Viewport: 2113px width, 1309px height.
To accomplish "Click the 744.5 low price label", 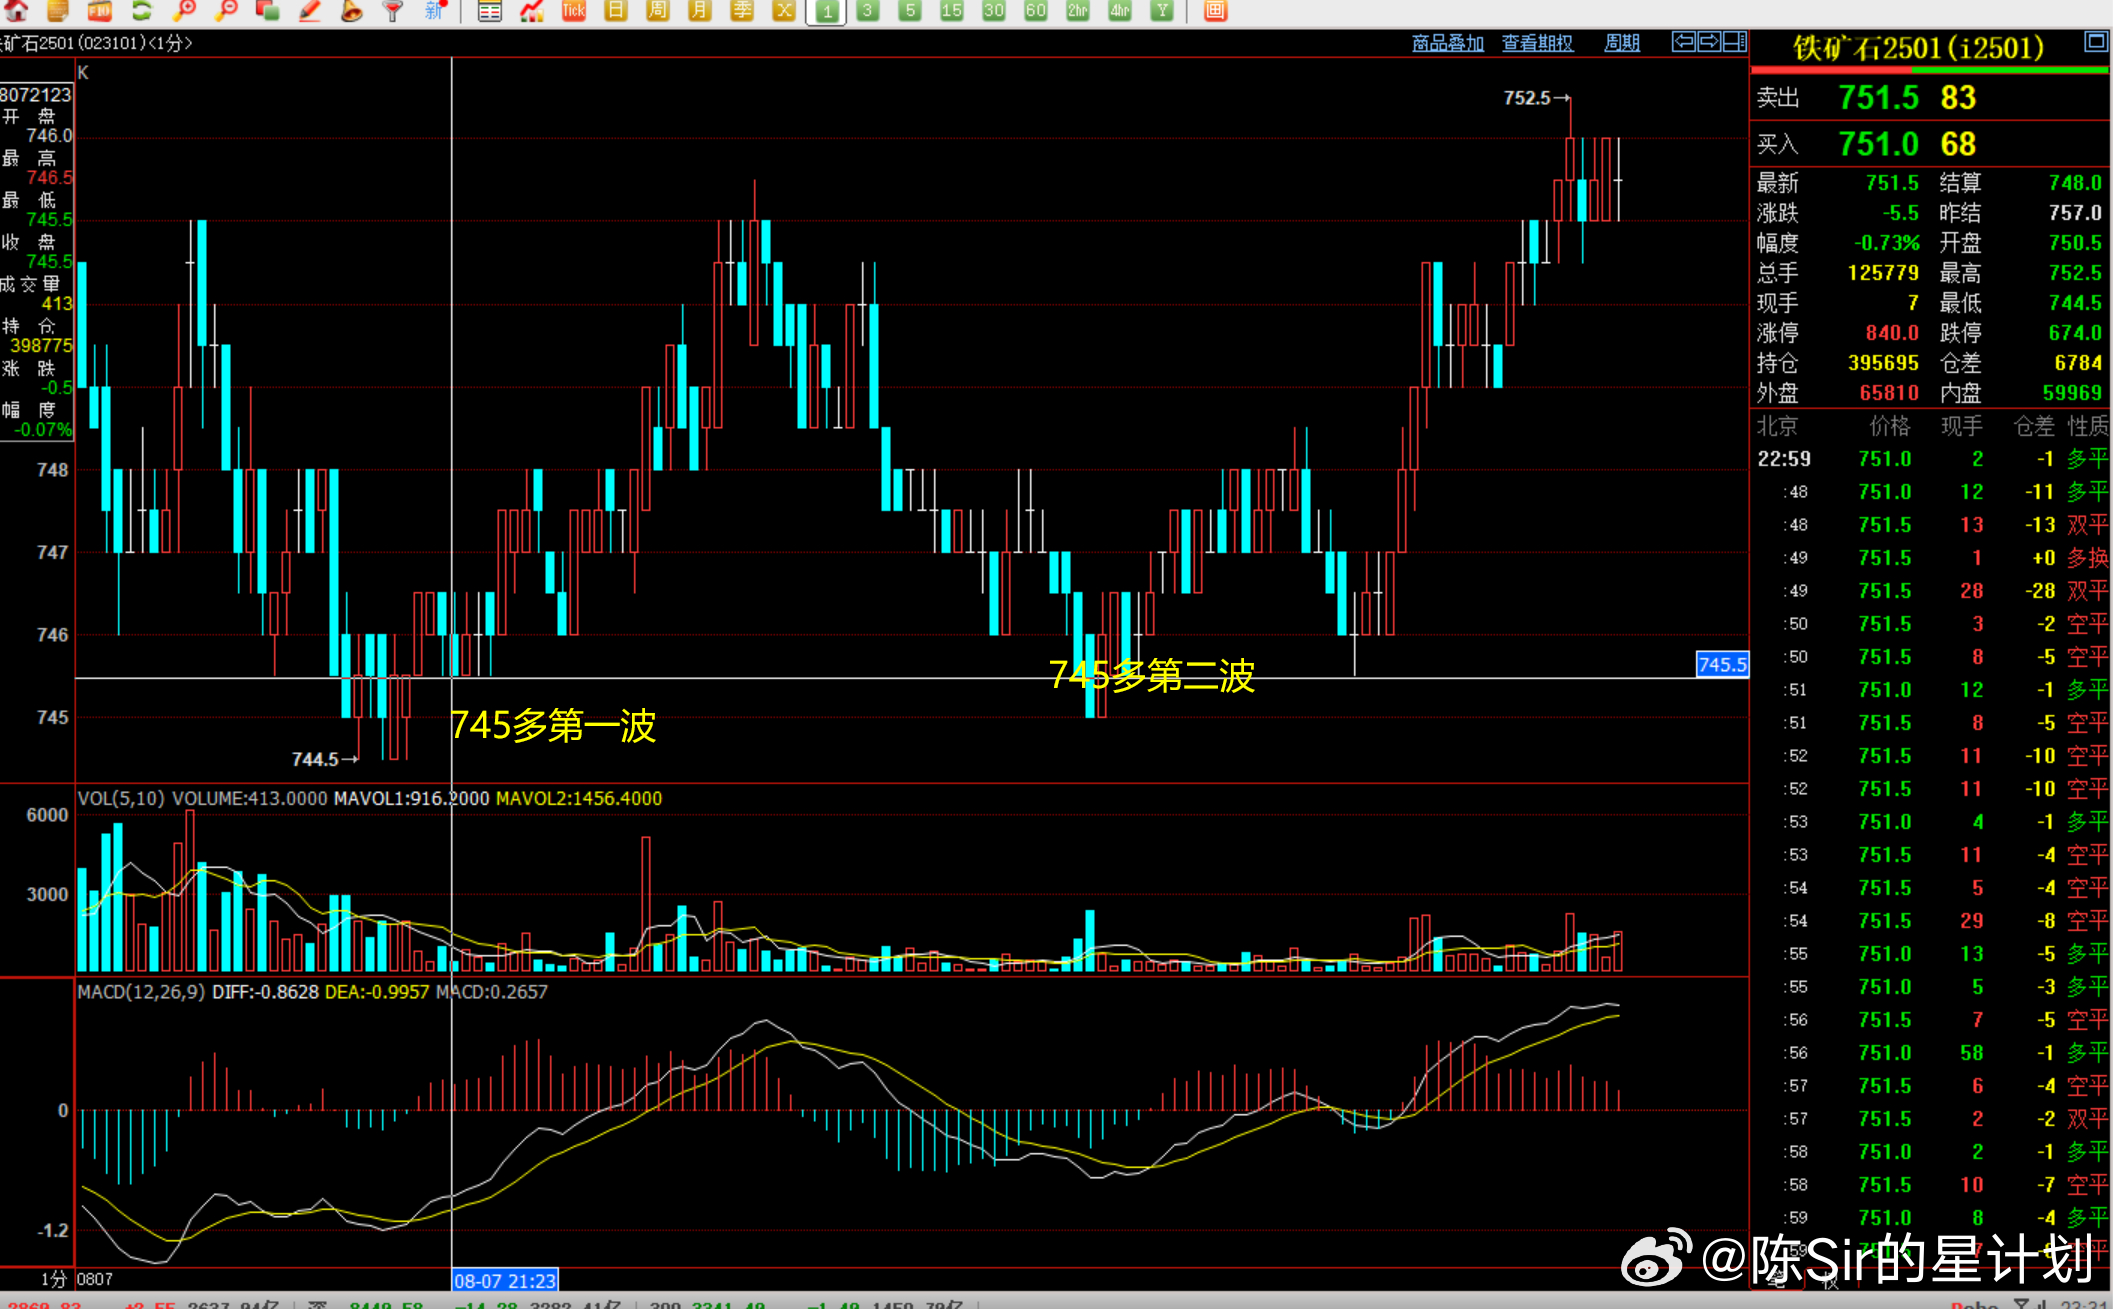I will click(x=315, y=760).
